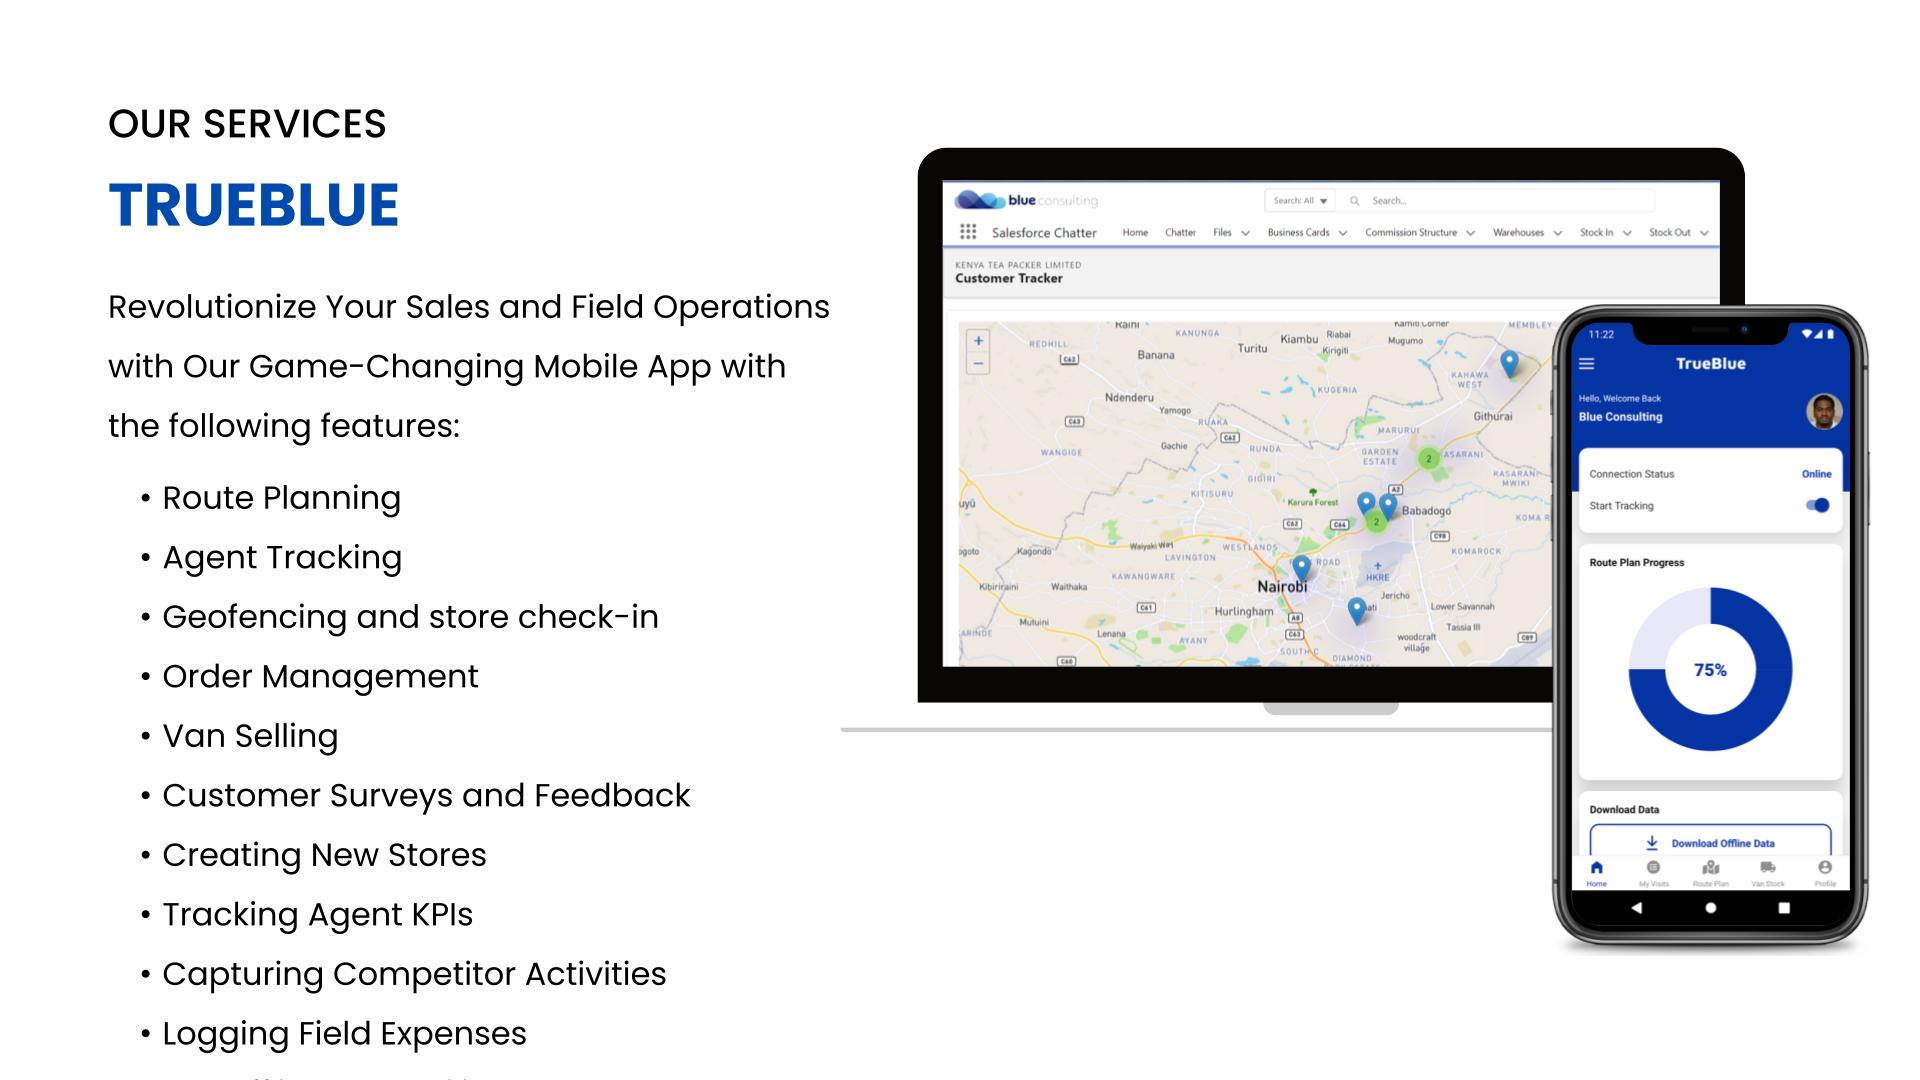Image resolution: width=1920 pixels, height=1080 pixels.
Task: Click the map pin near Githurai
Action: [x=1510, y=363]
